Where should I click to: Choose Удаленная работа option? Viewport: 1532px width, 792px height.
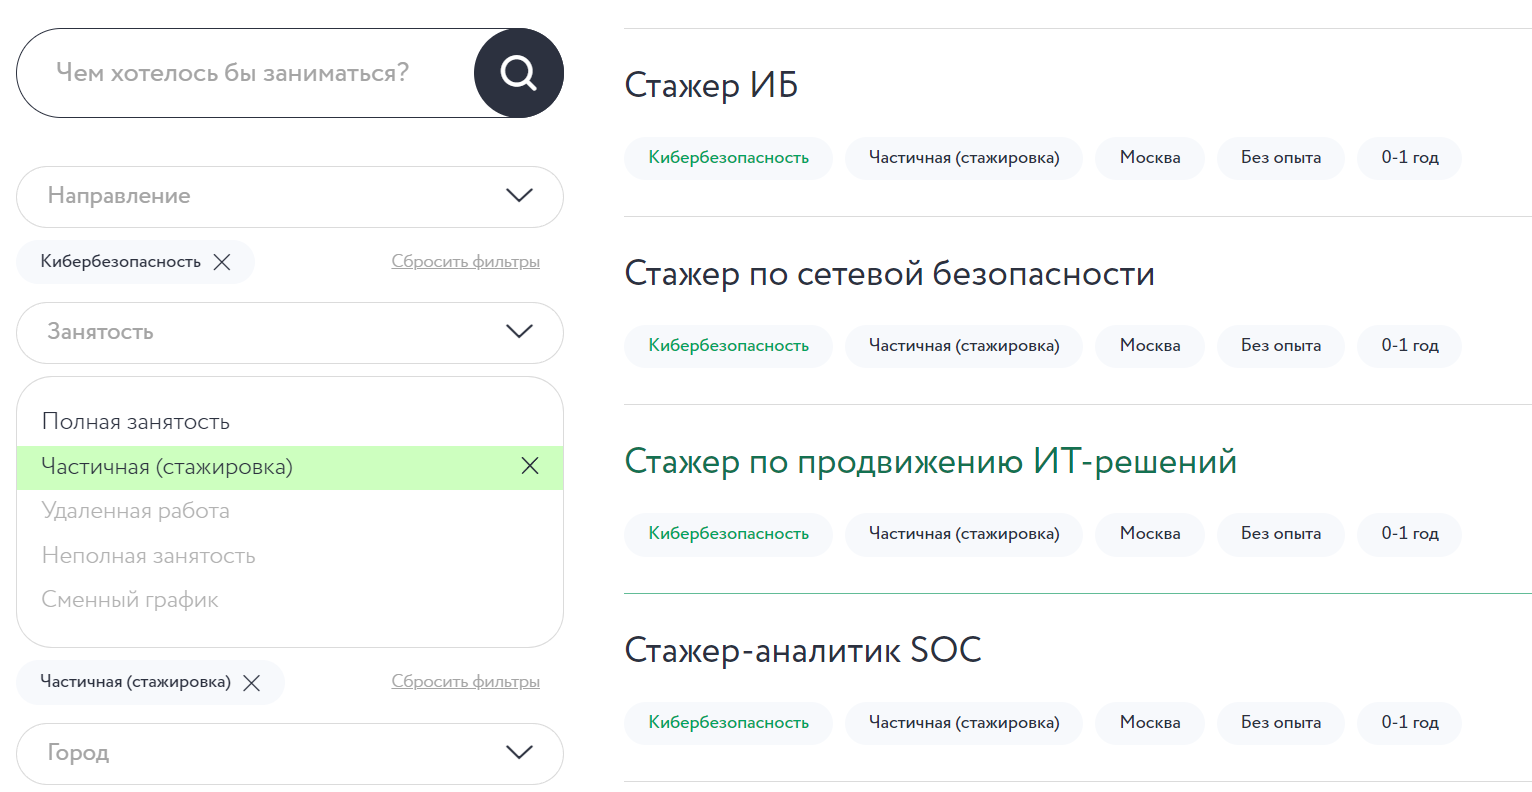(136, 511)
